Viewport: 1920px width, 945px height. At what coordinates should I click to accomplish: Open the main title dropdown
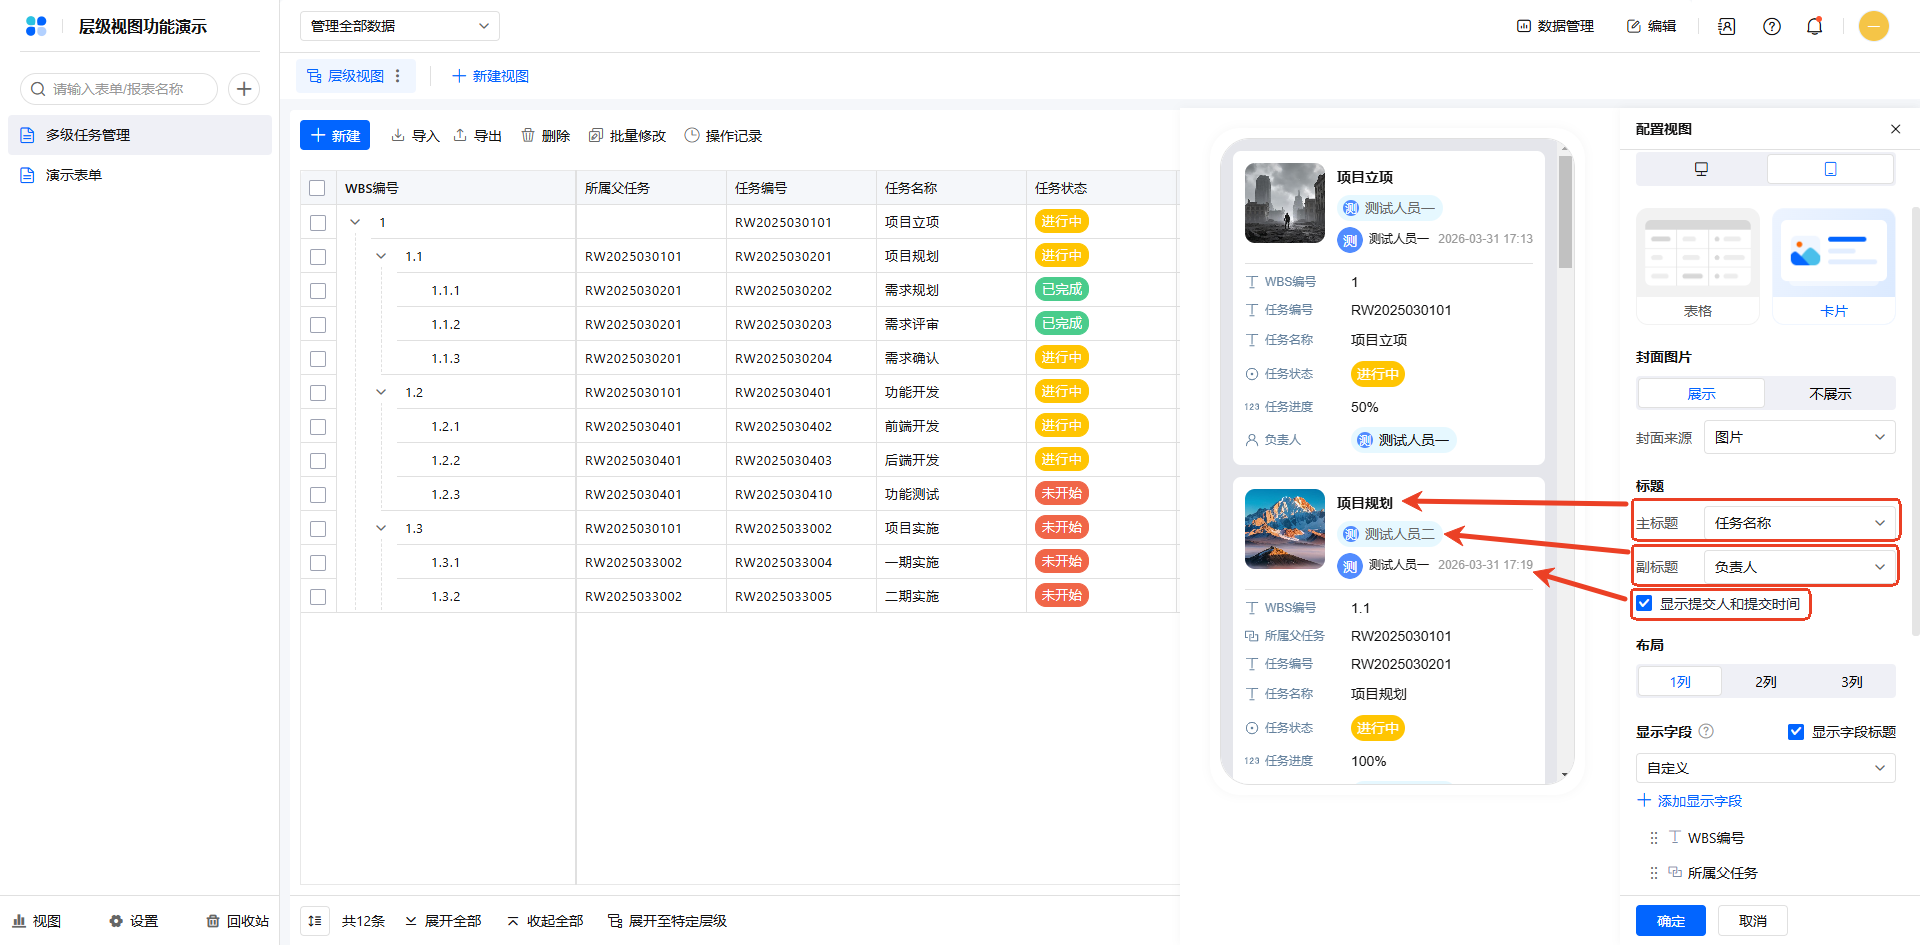coord(1799,523)
